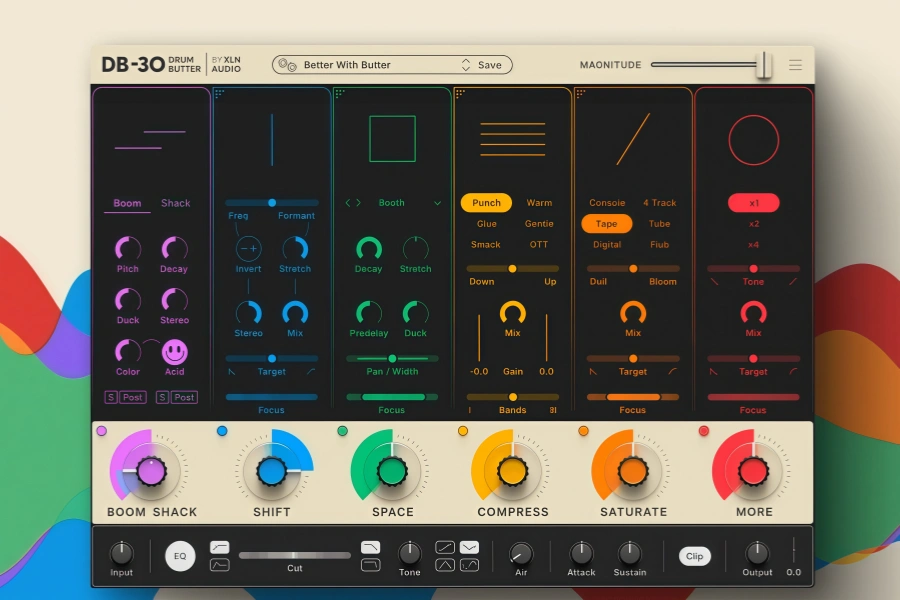Select the x4 option in More module
Image resolution: width=900 pixels, height=600 pixels.
tap(754, 245)
